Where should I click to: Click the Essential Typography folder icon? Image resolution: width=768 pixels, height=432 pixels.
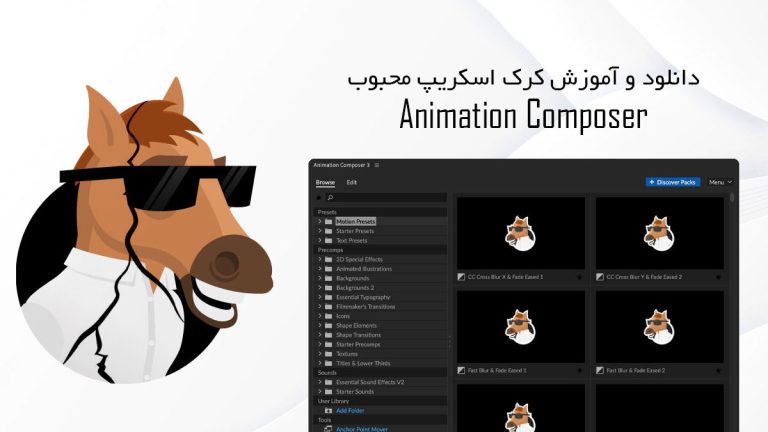coord(329,297)
